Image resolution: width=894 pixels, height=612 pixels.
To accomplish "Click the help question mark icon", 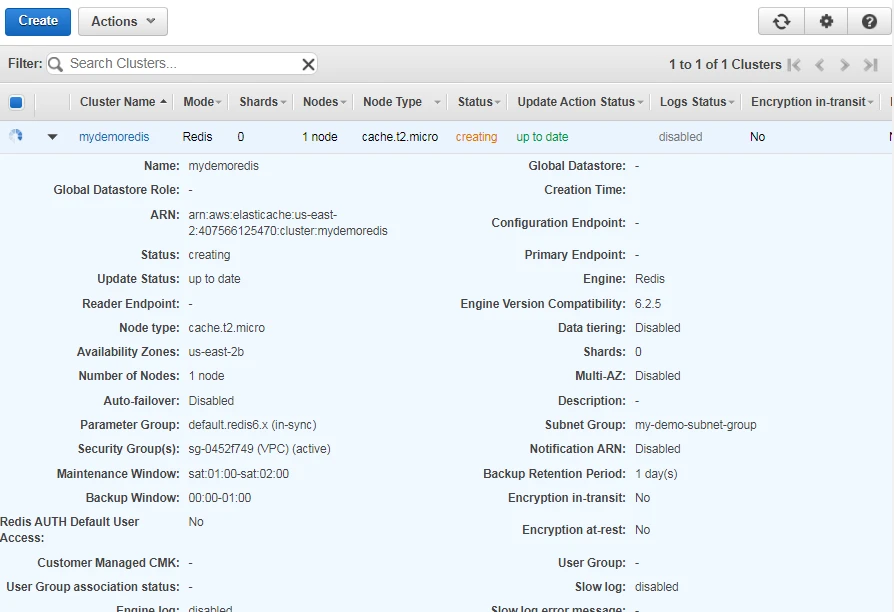I will click(869, 21).
